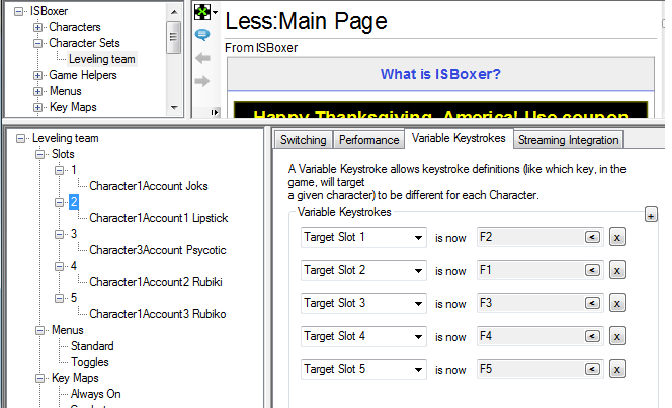The height and width of the screenshot is (408, 672).
Task: Expand the top-pane Menus tree node
Action: 38,91
